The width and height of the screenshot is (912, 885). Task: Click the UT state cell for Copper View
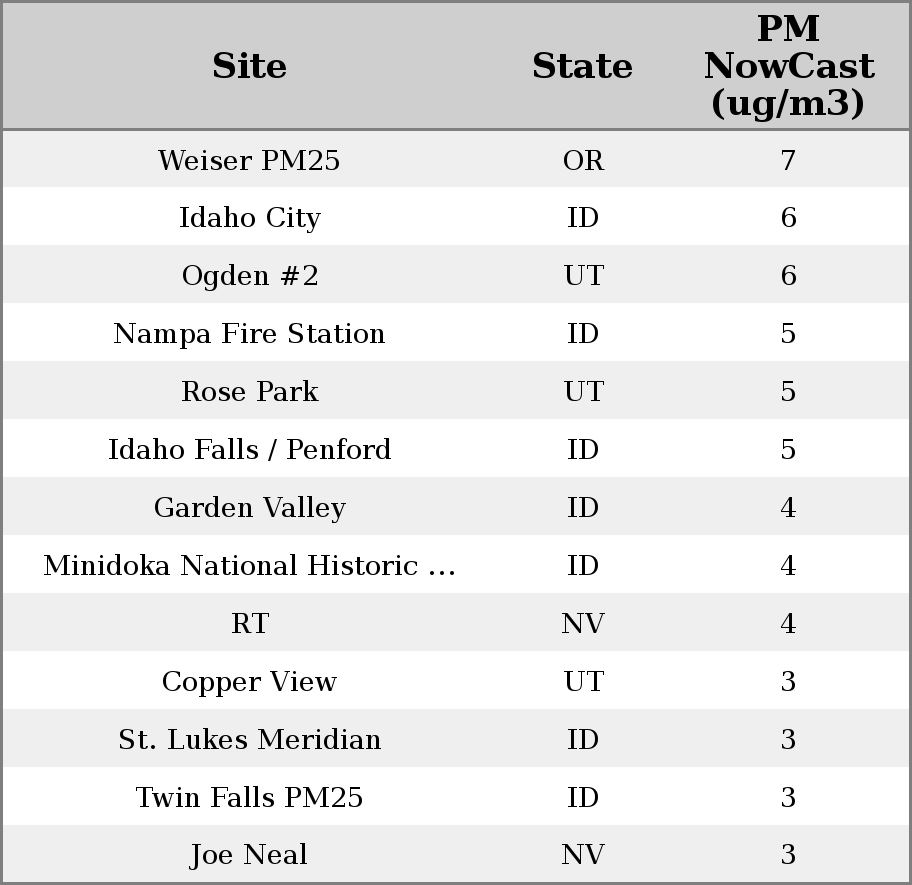click(583, 682)
